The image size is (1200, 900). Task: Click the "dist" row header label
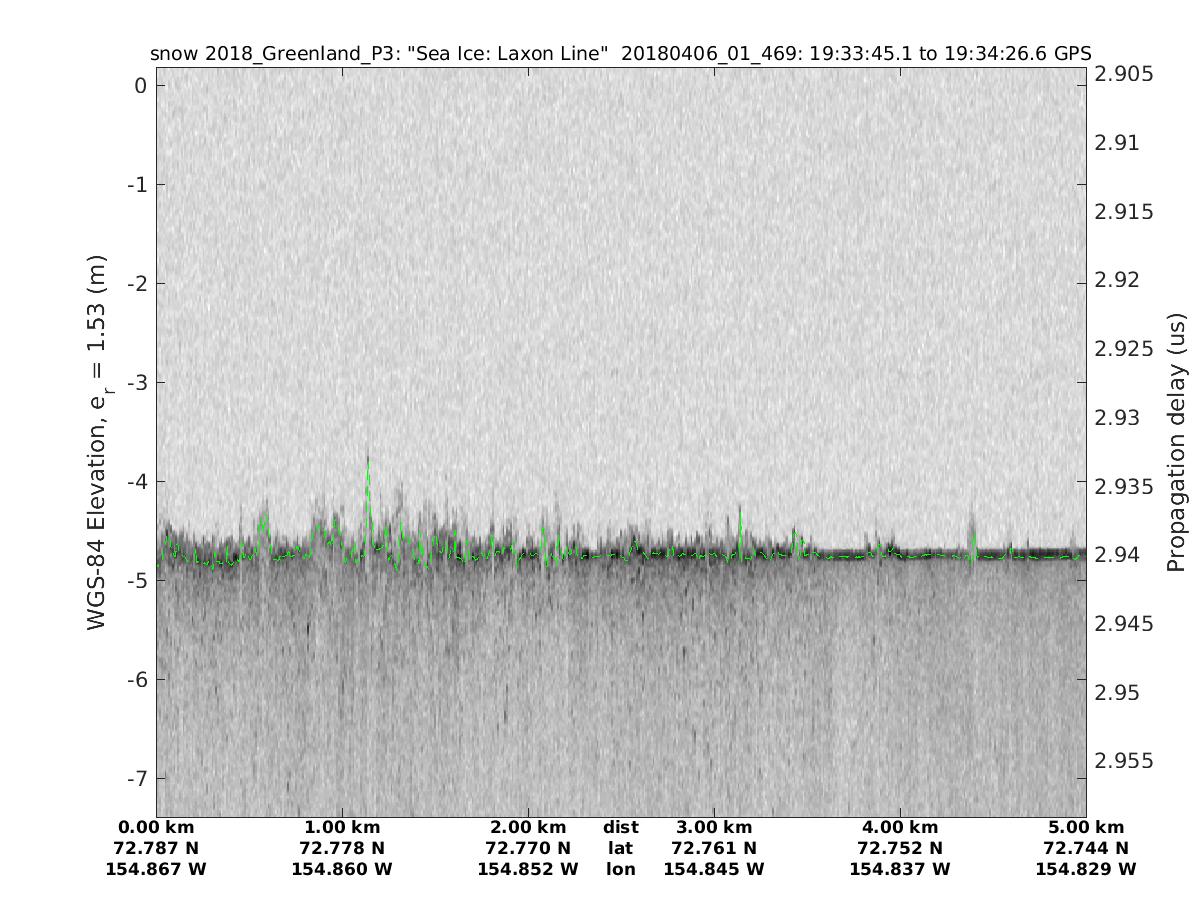620,827
